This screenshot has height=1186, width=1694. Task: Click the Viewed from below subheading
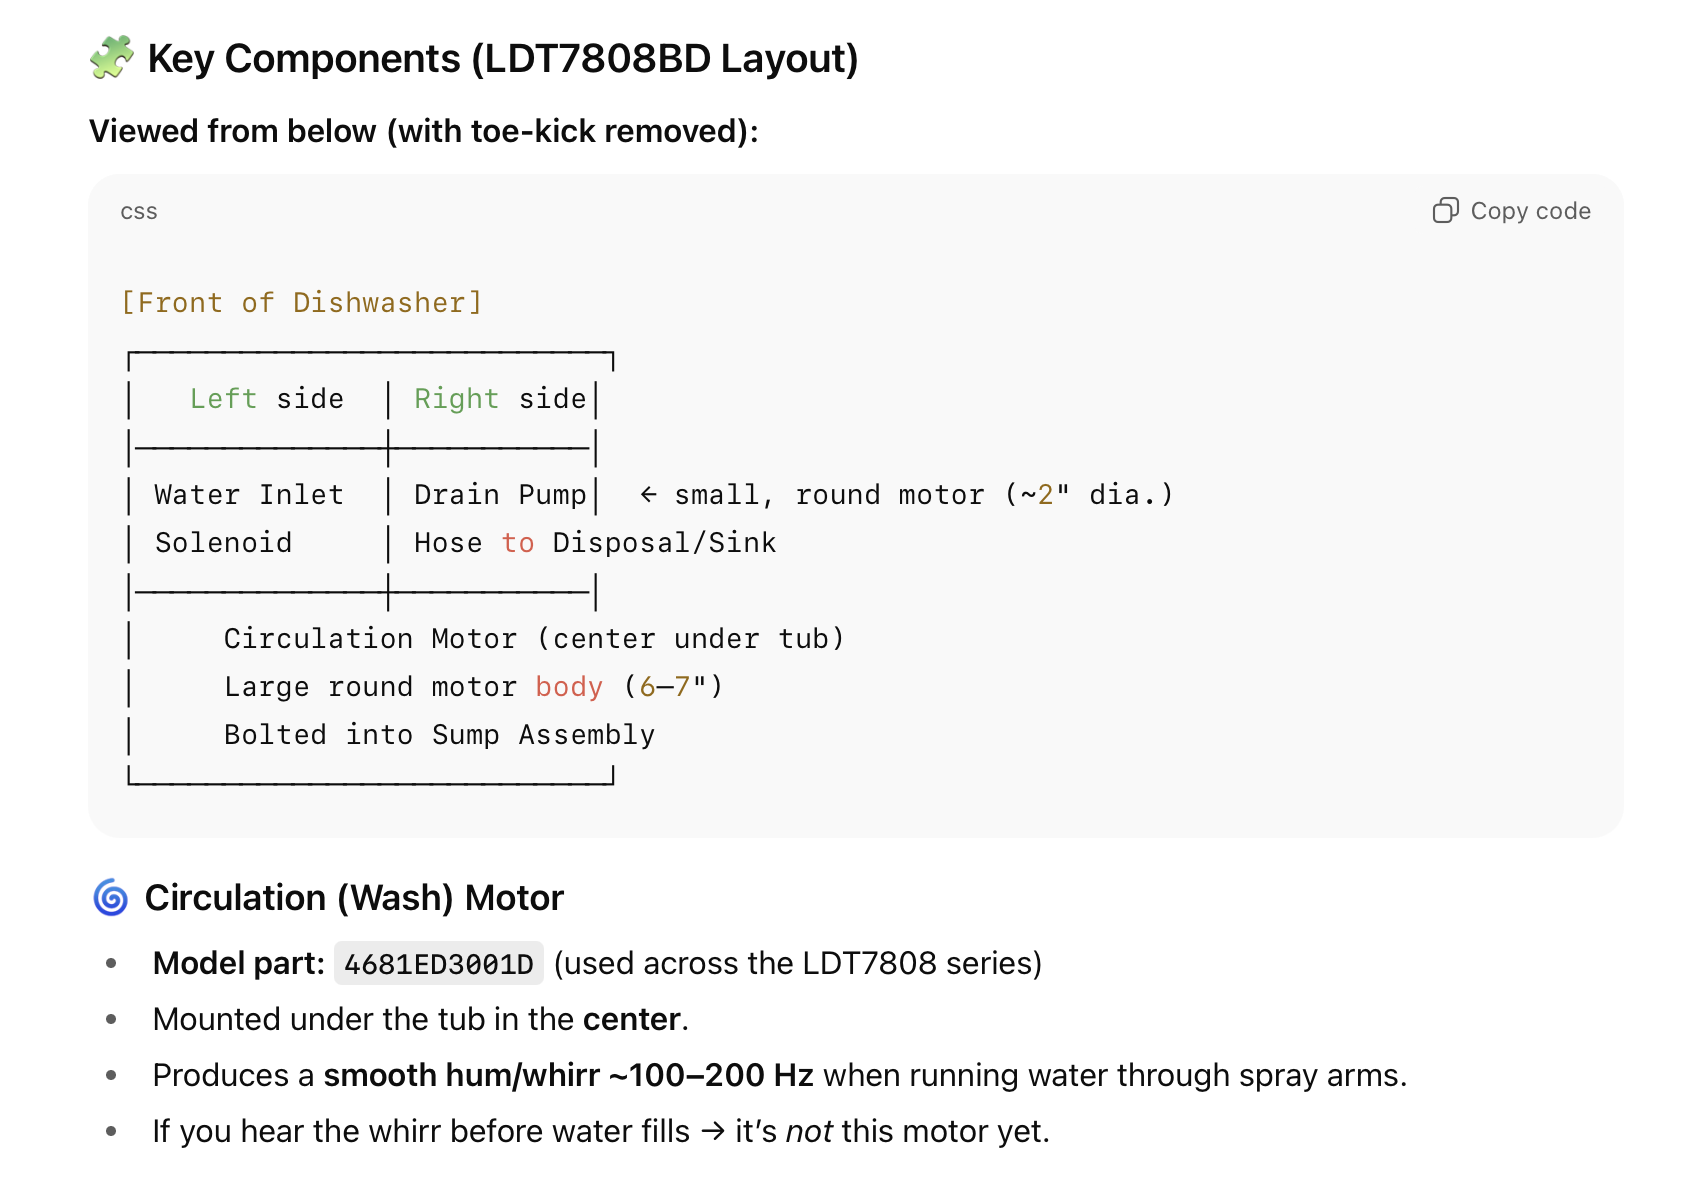pyautogui.click(x=423, y=131)
